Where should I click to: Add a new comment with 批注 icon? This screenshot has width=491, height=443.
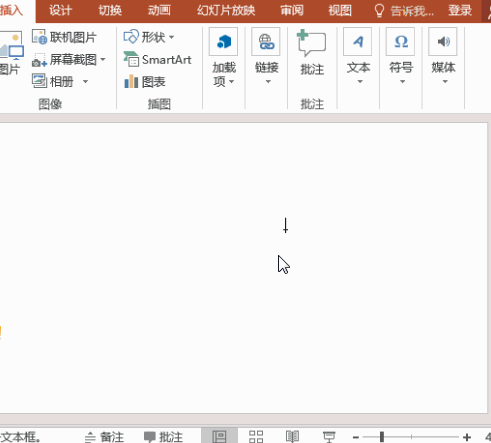[x=312, y=53]
